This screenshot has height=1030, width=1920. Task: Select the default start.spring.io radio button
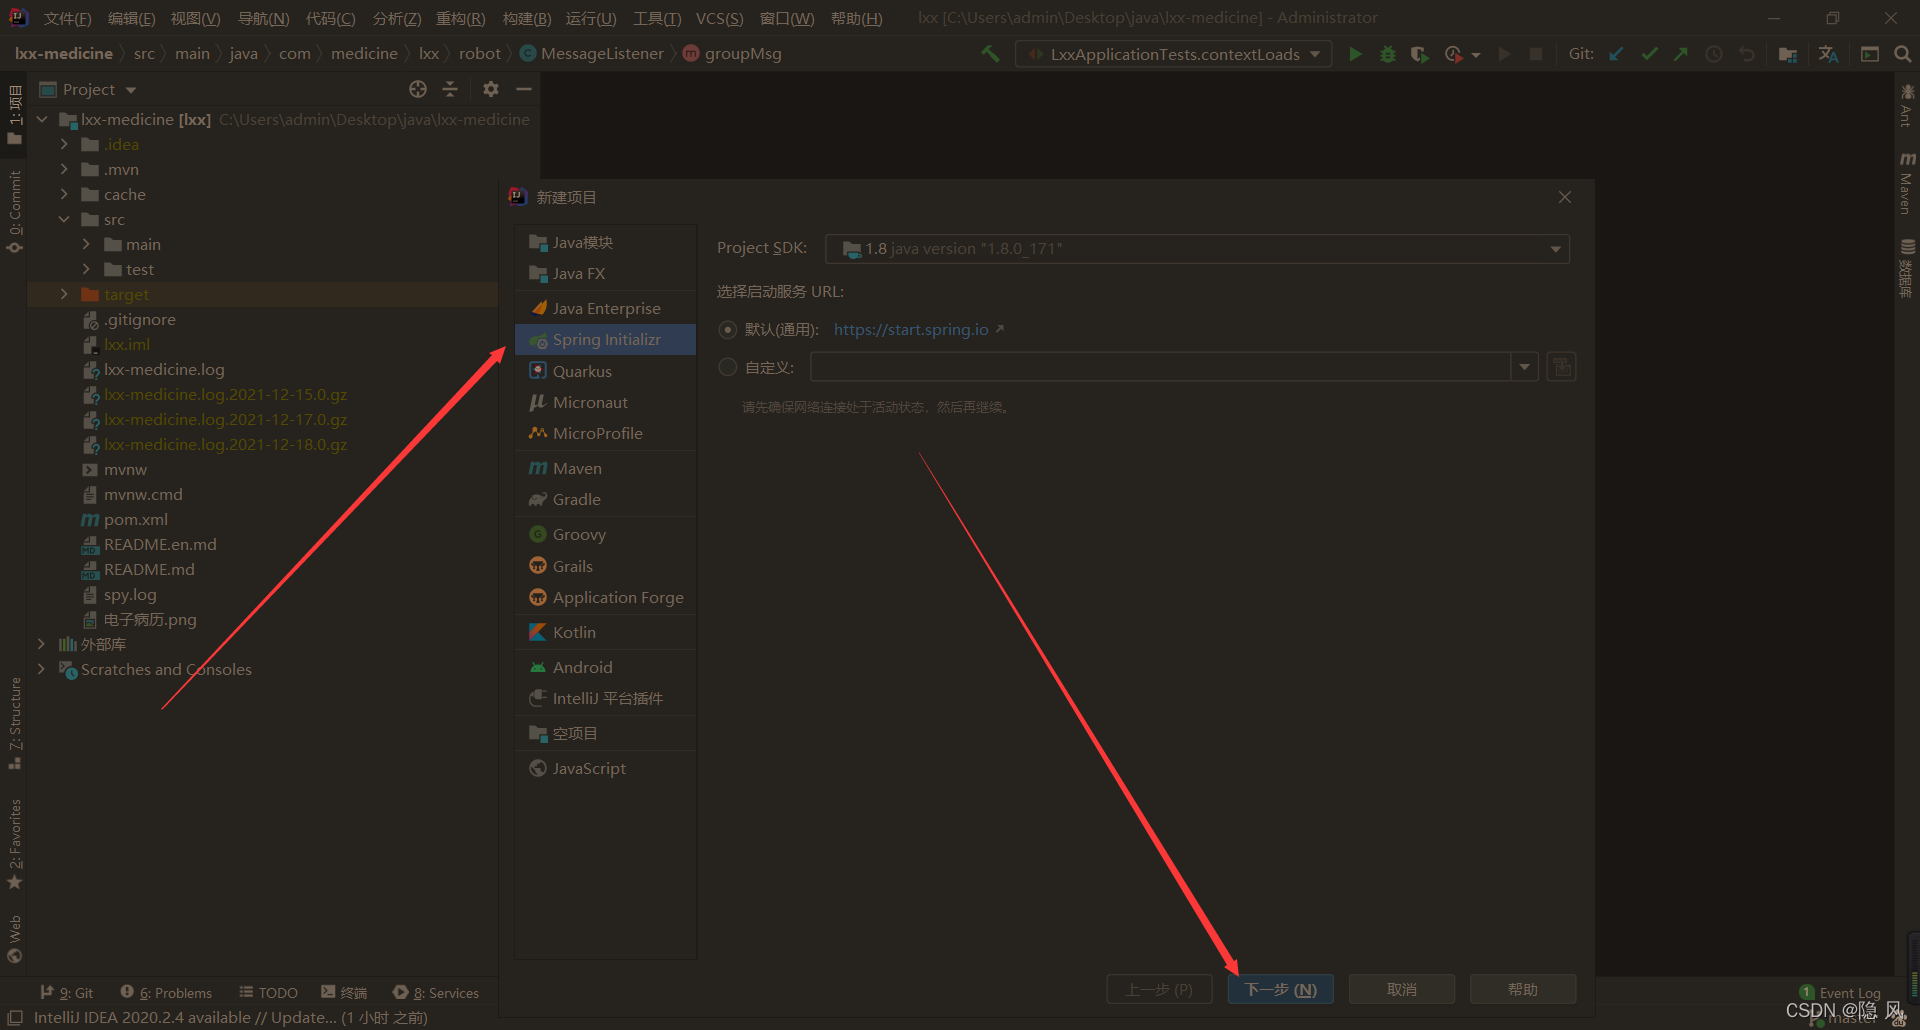(x=728, y=330)
